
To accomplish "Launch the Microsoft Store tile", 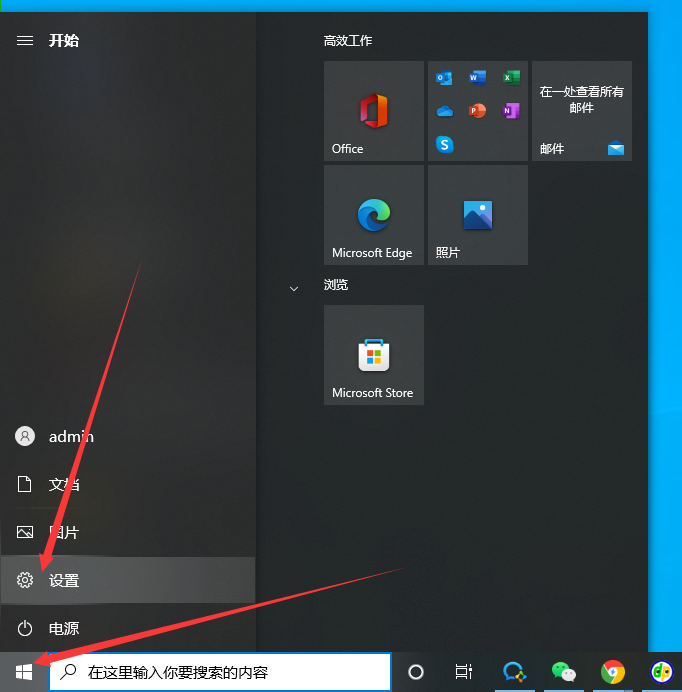I will [x=373, y=354].
